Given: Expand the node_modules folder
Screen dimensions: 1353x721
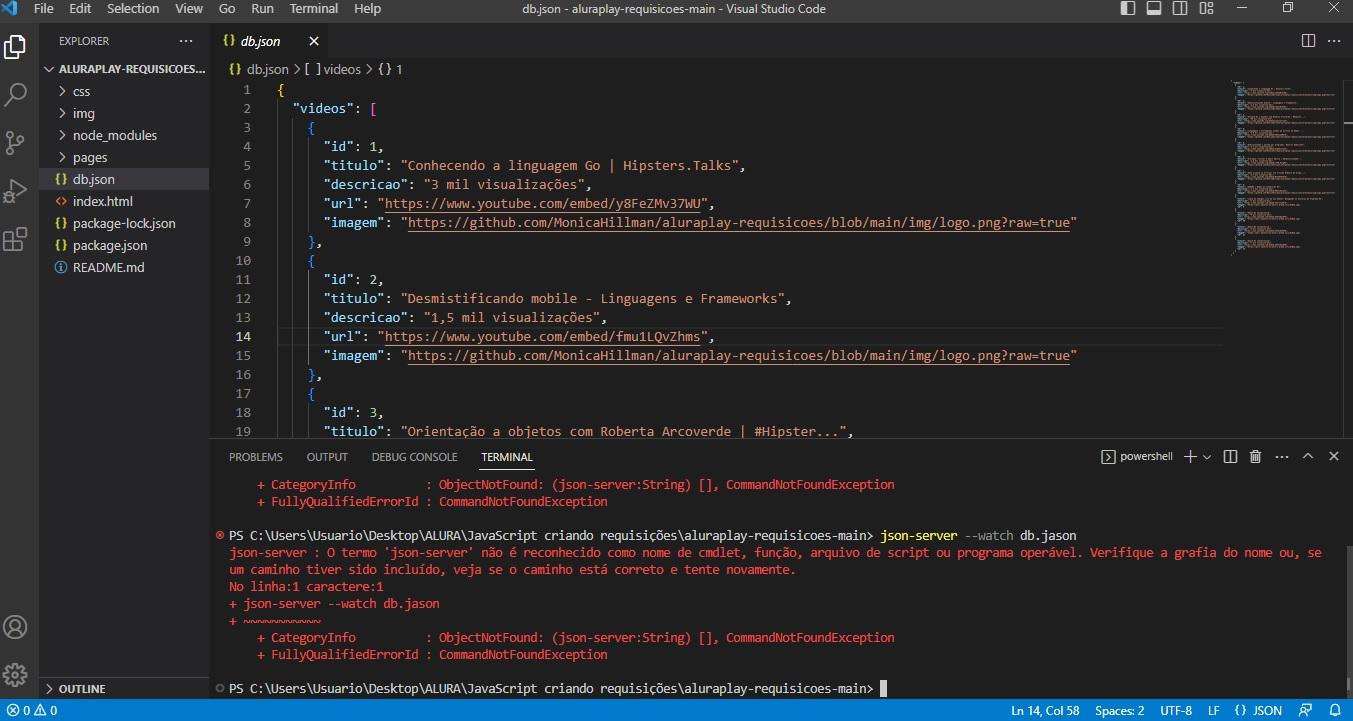Looking at the screenshot, I should (124, 135).
